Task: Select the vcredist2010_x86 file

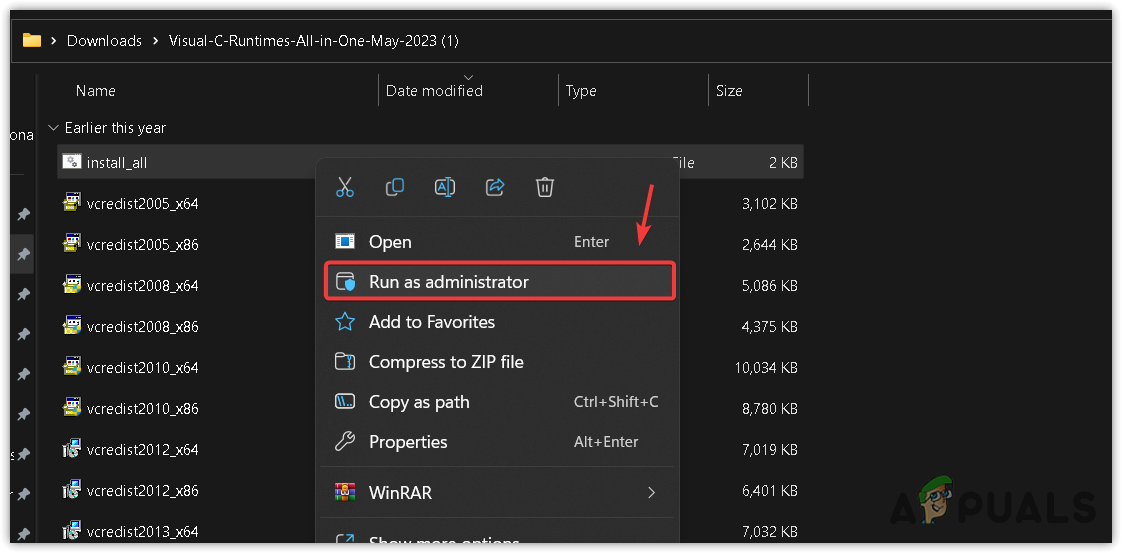Action: (143, 409)
